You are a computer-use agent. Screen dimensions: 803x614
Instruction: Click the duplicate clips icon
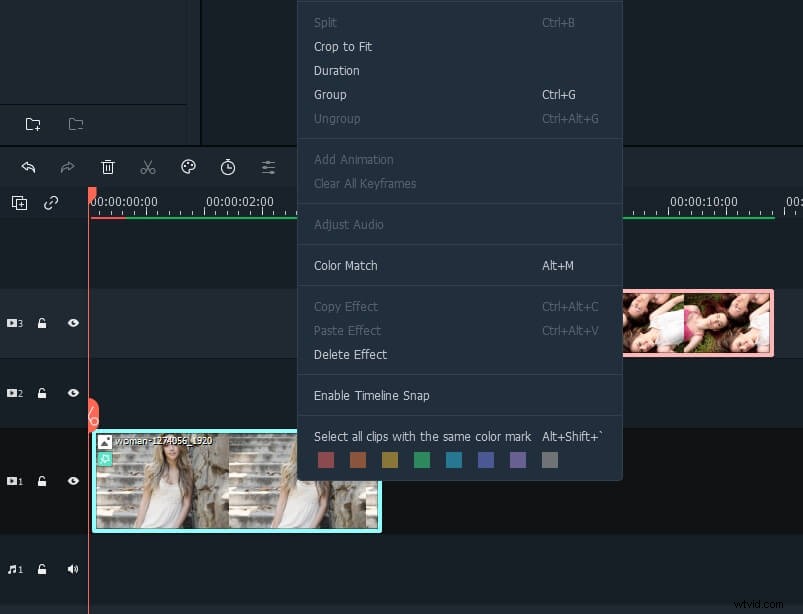[x=19, y=202]
